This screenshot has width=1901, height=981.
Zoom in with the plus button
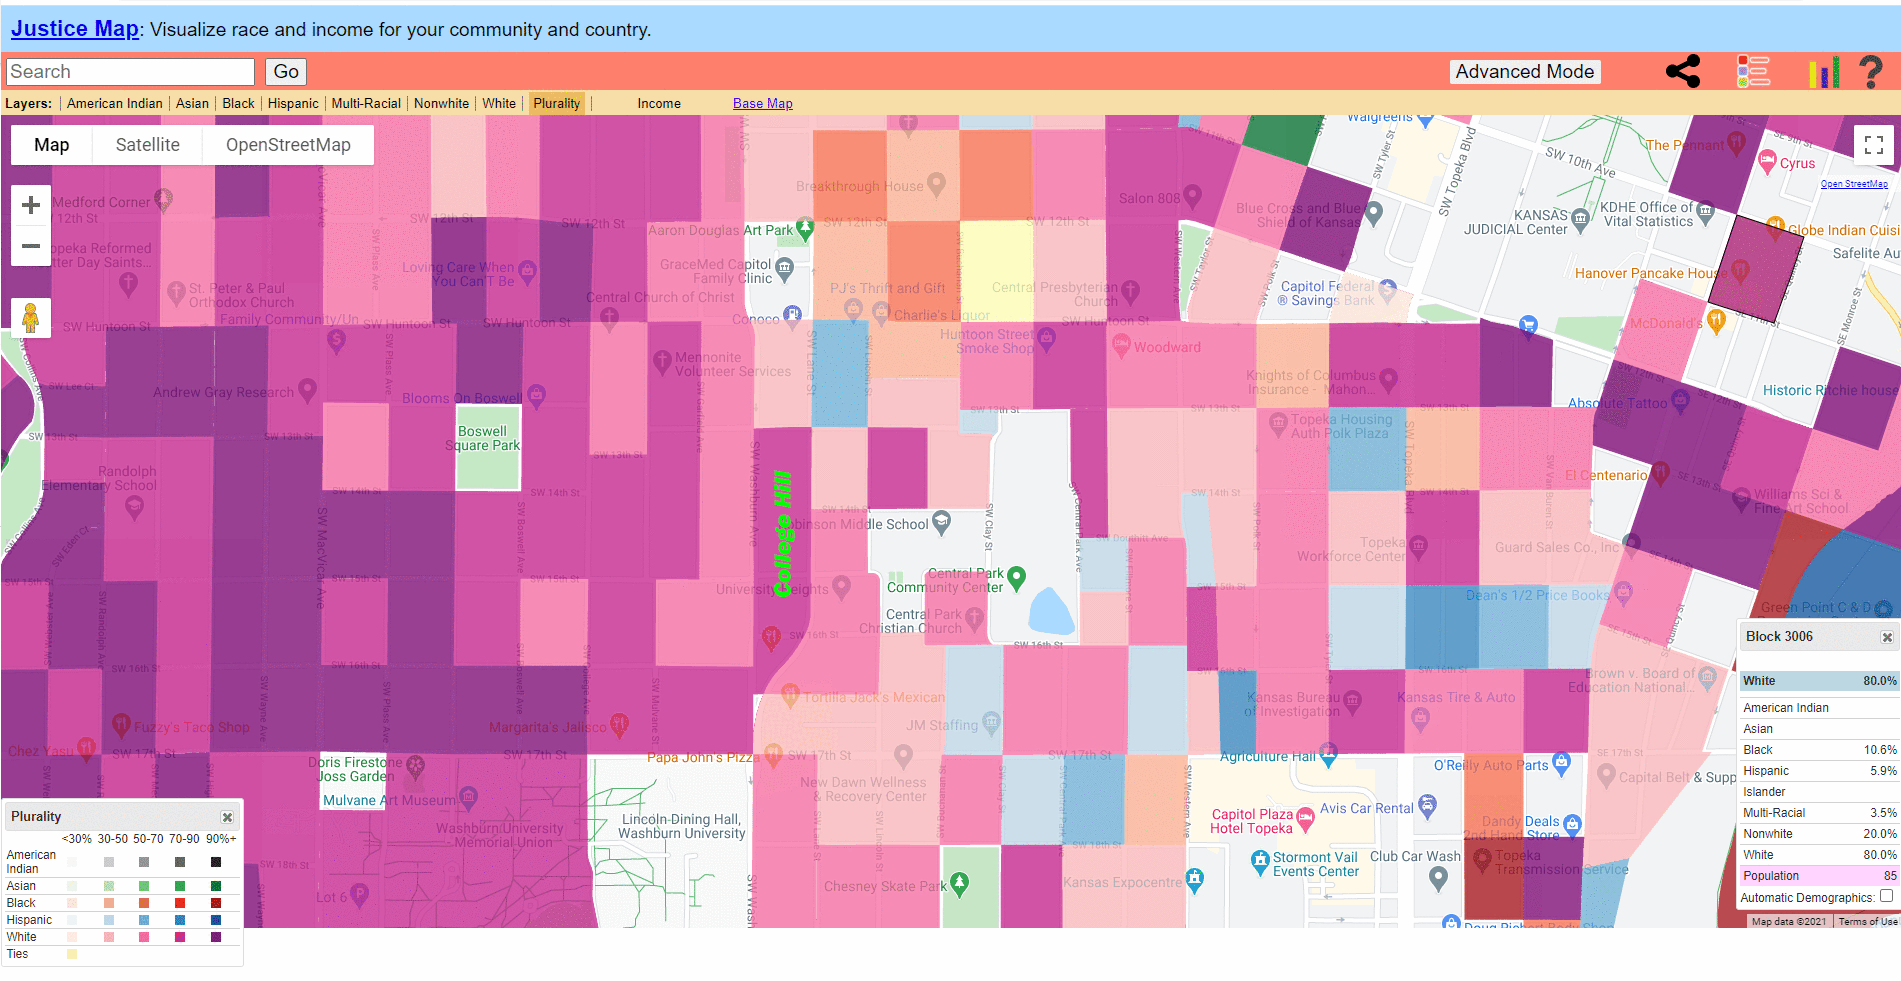pyautogui.click(x=31, y=205)
